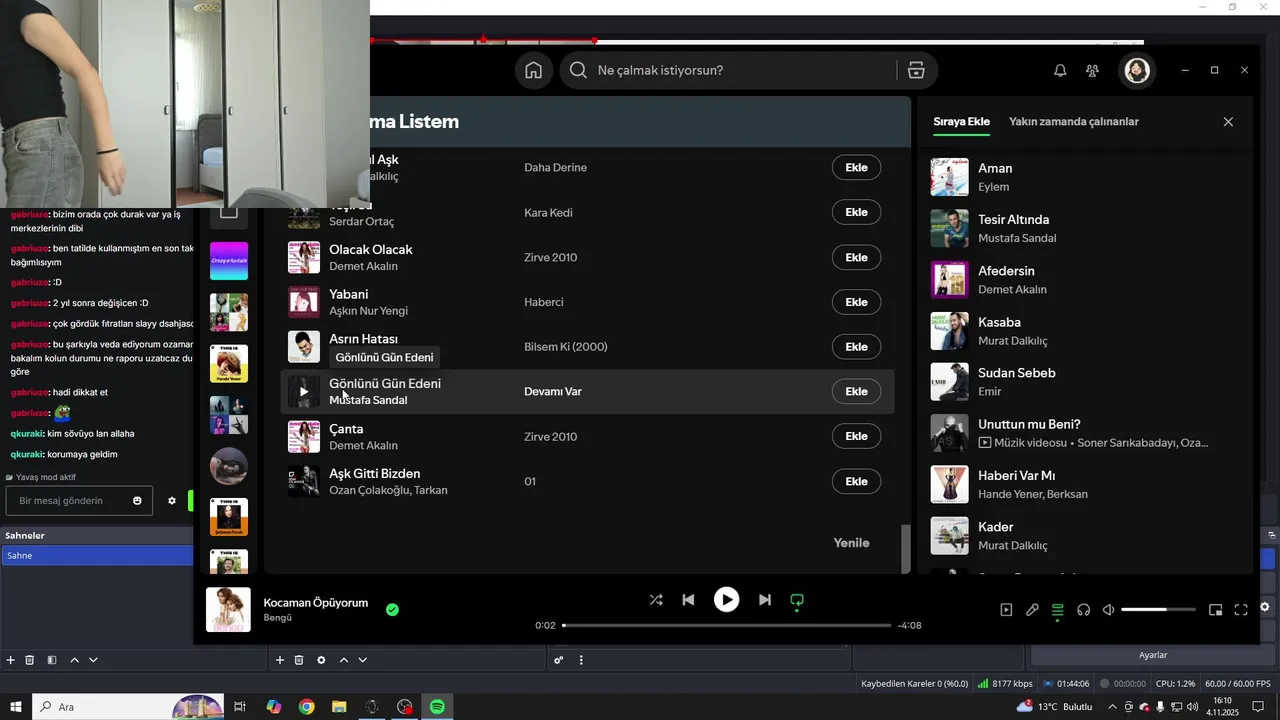Viewport: 1280px width, 720px height.
Task: Skip to the next track
Action: tap(765, 600)
